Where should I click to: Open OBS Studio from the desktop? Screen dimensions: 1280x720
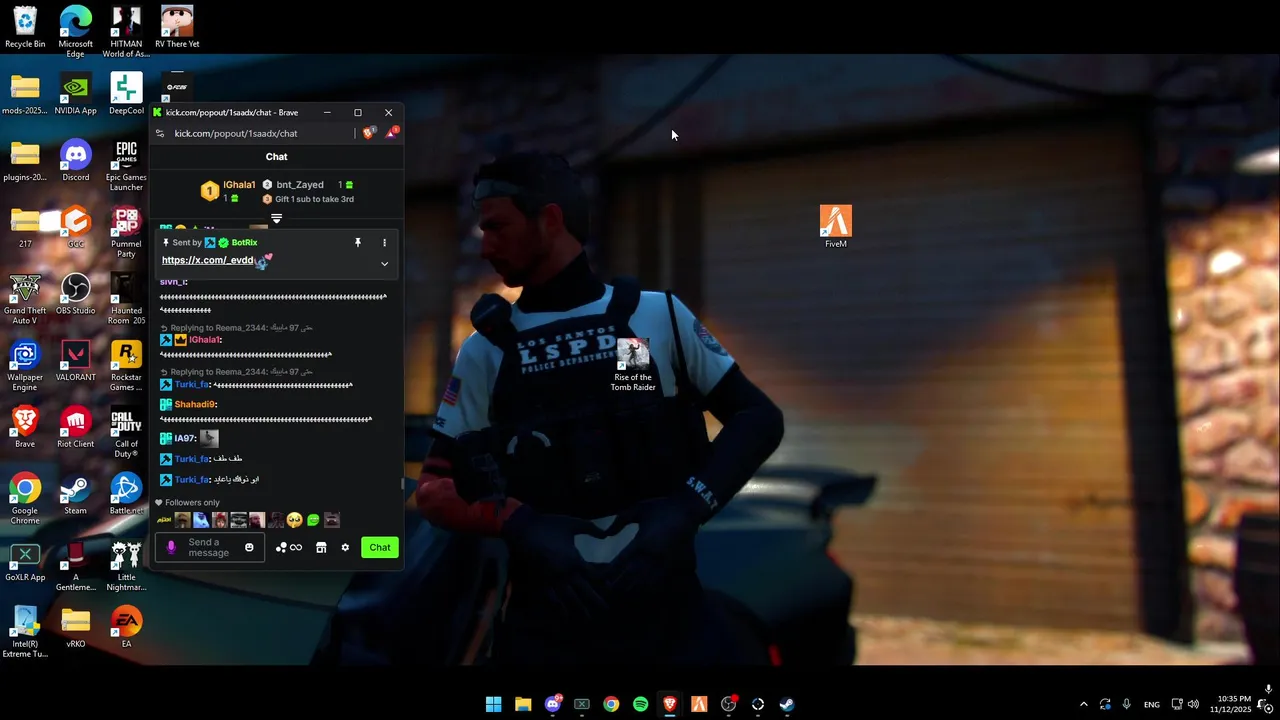(75, 294)
